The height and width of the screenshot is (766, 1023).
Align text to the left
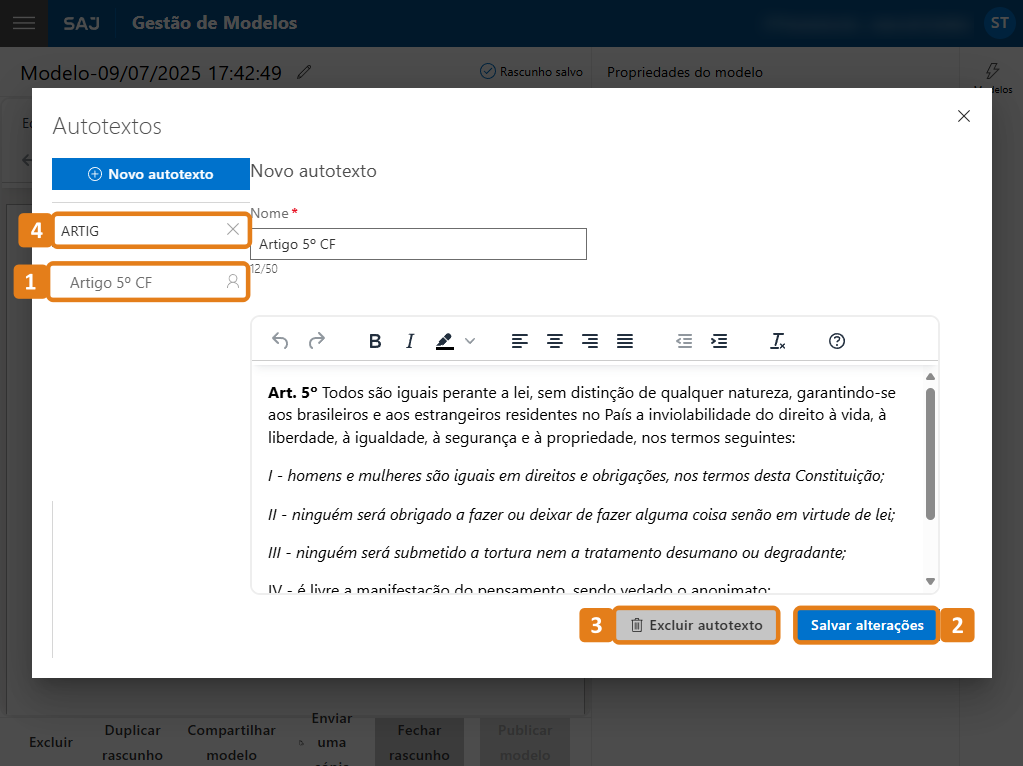click(520, 341)
